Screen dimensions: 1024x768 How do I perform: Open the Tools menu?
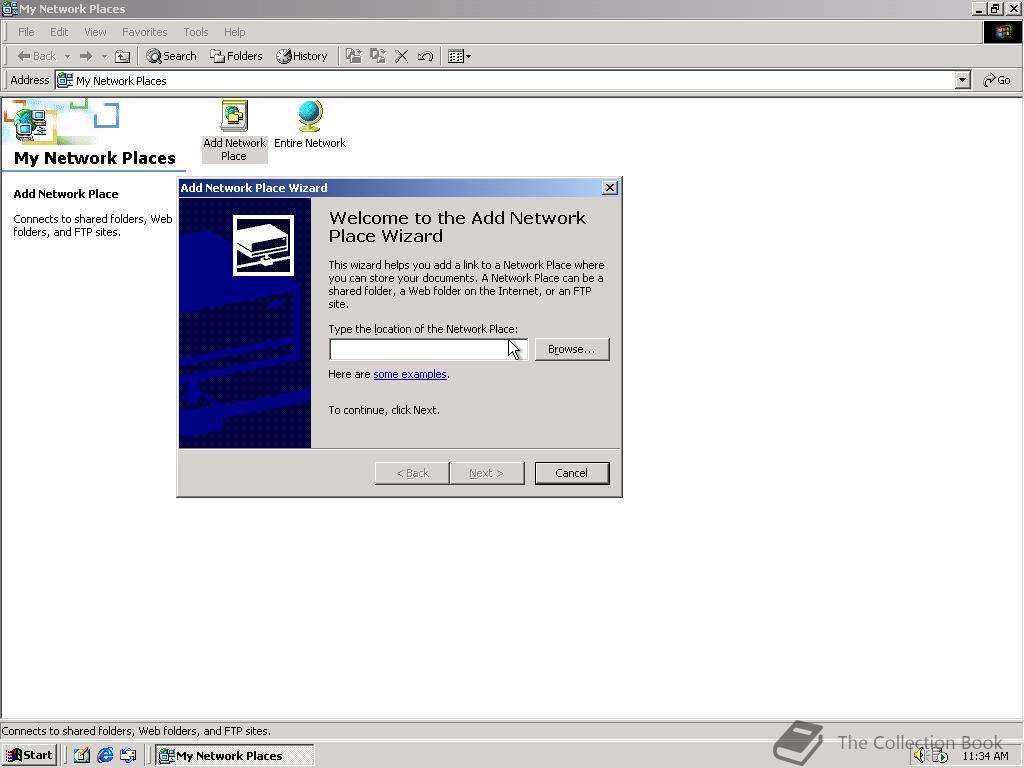195,32
